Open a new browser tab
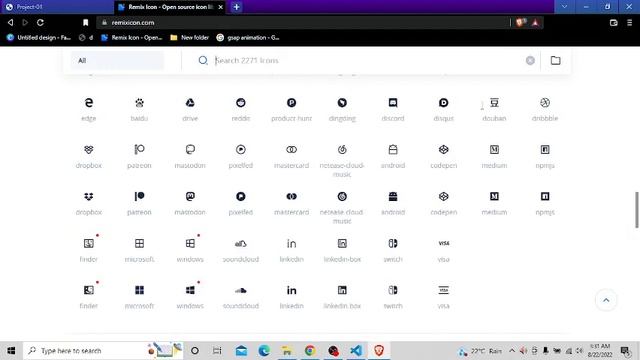The height and width of the screenshot is (360, 640). (236, 7)
